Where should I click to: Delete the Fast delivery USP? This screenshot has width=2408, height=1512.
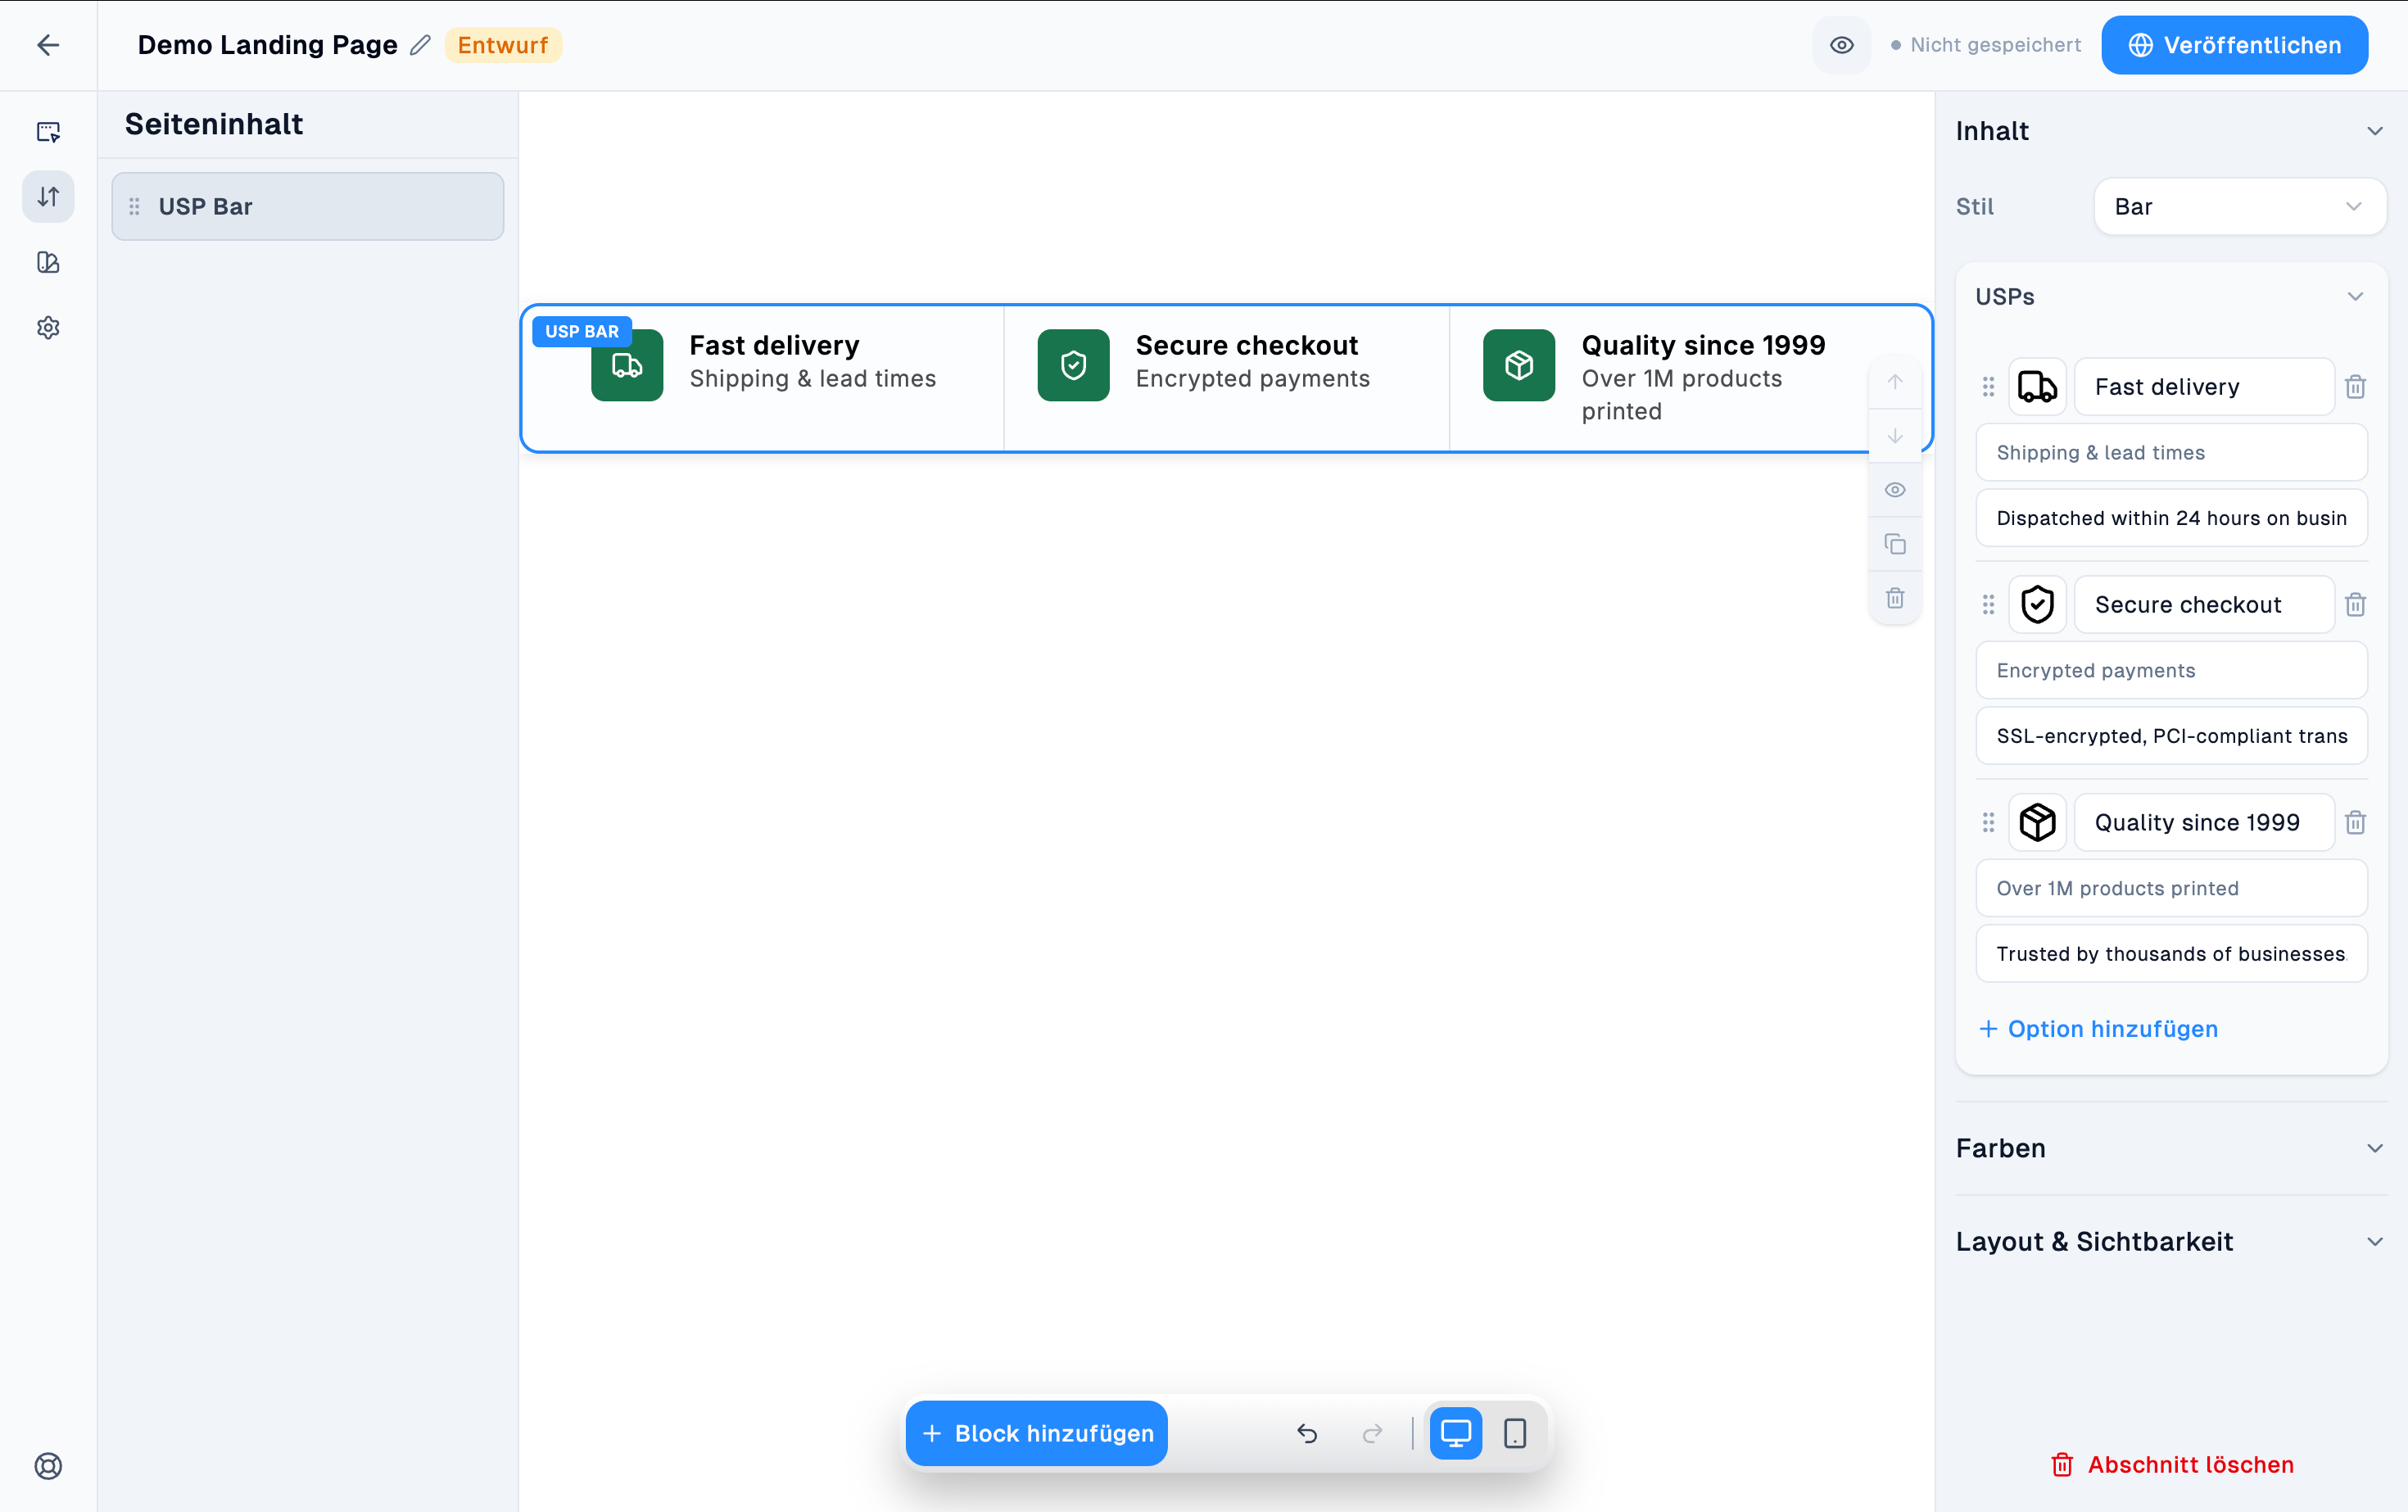[x=2355, y=387]
